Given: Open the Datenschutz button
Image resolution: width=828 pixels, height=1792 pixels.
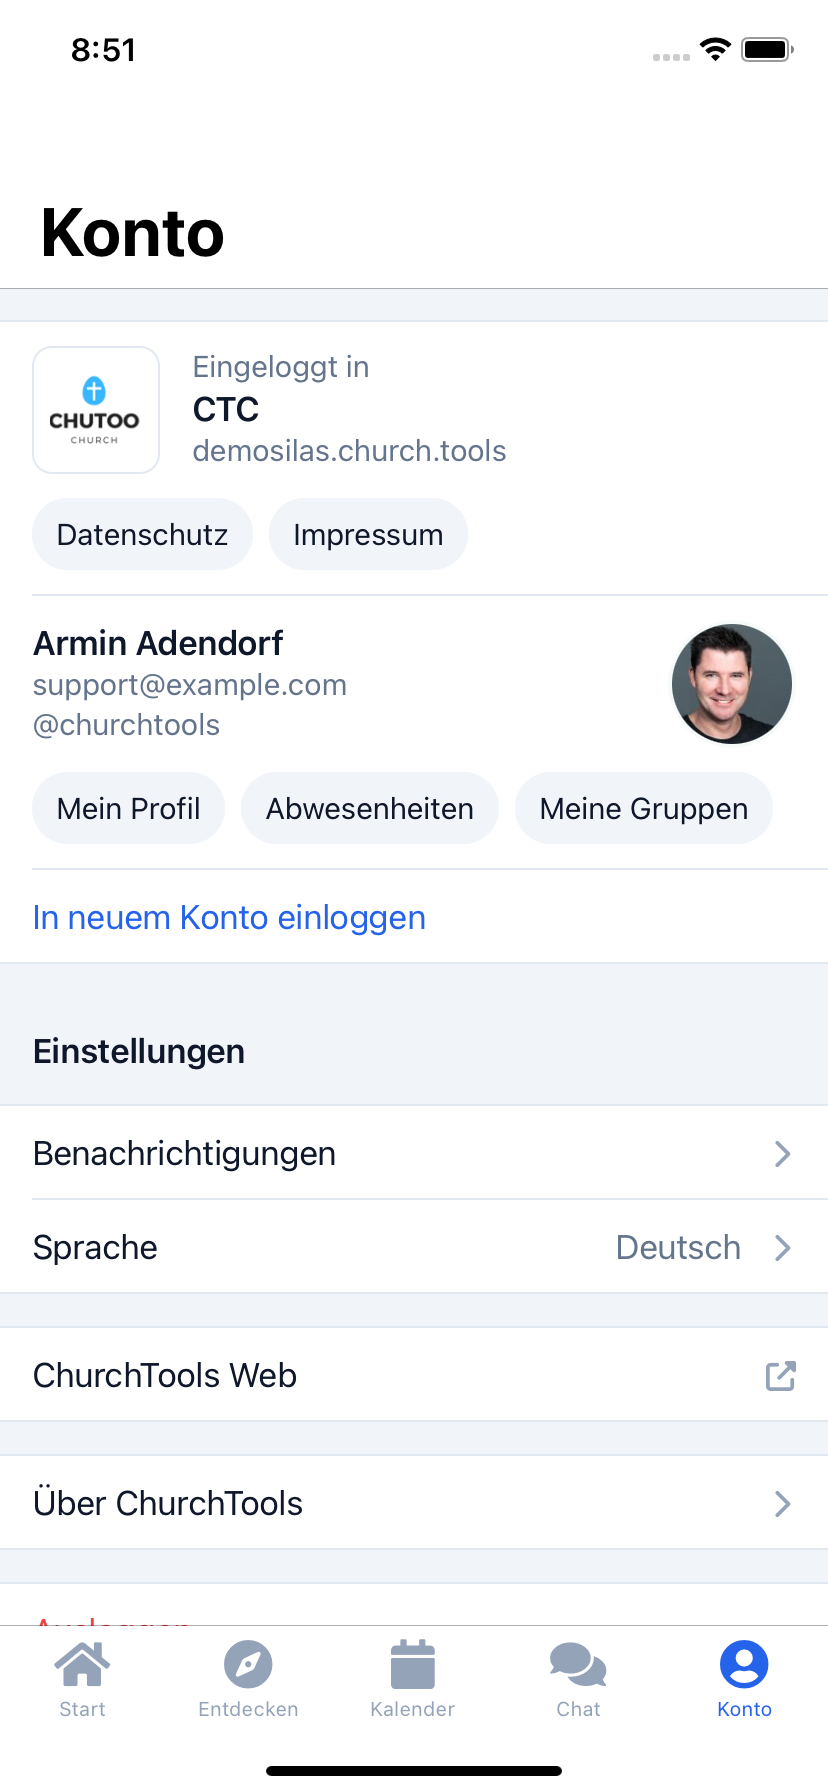Looking at the screenshot, I should (142, 535).
